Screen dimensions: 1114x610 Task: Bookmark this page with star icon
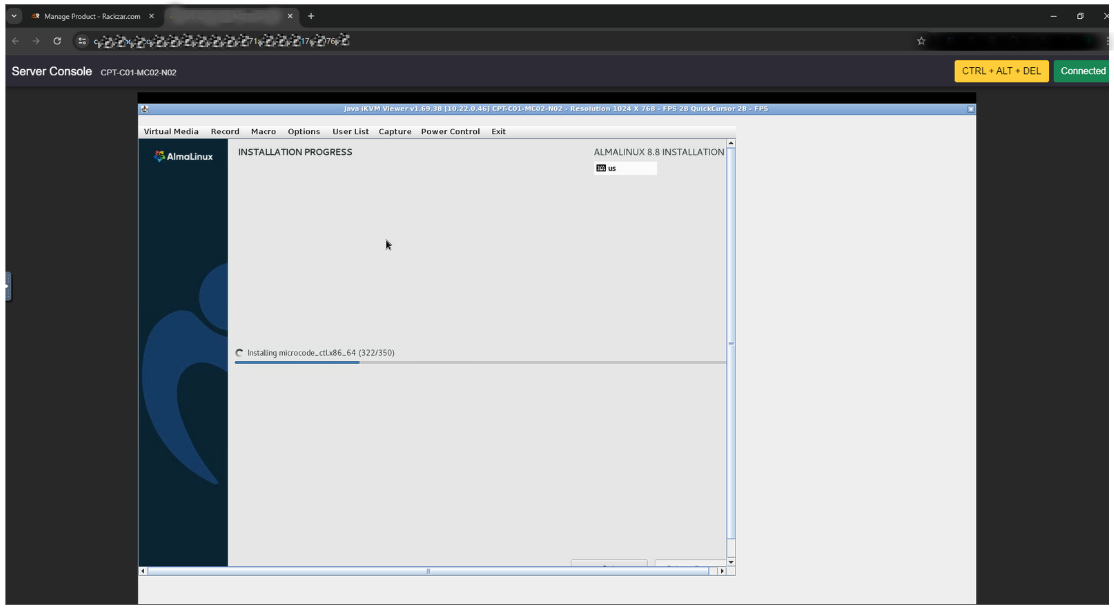click(x=921, y=41)
